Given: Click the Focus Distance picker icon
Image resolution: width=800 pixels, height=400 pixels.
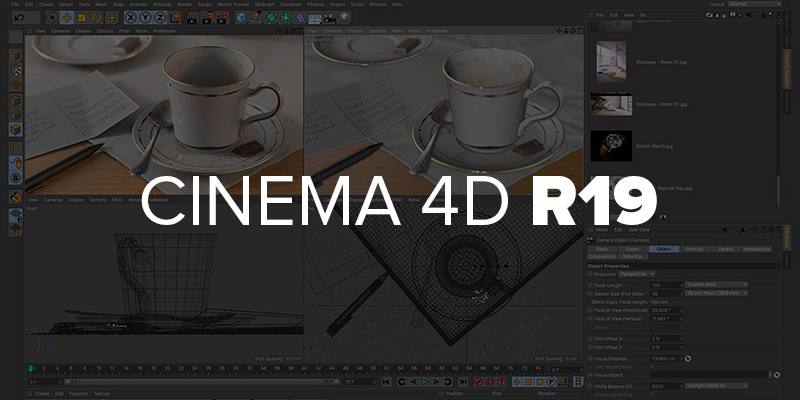Looking at the screenshot, I should tap(688, 359).
